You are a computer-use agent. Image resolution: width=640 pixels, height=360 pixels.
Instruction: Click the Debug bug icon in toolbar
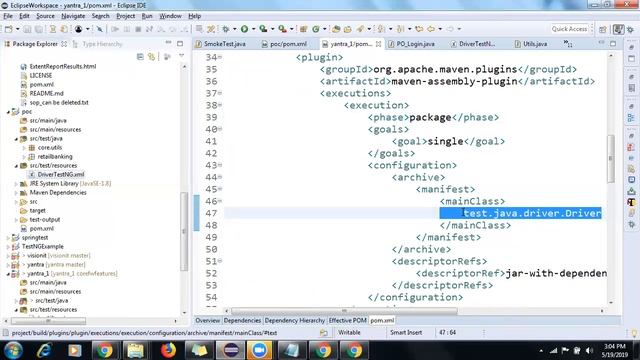click(x=226, y=29)
